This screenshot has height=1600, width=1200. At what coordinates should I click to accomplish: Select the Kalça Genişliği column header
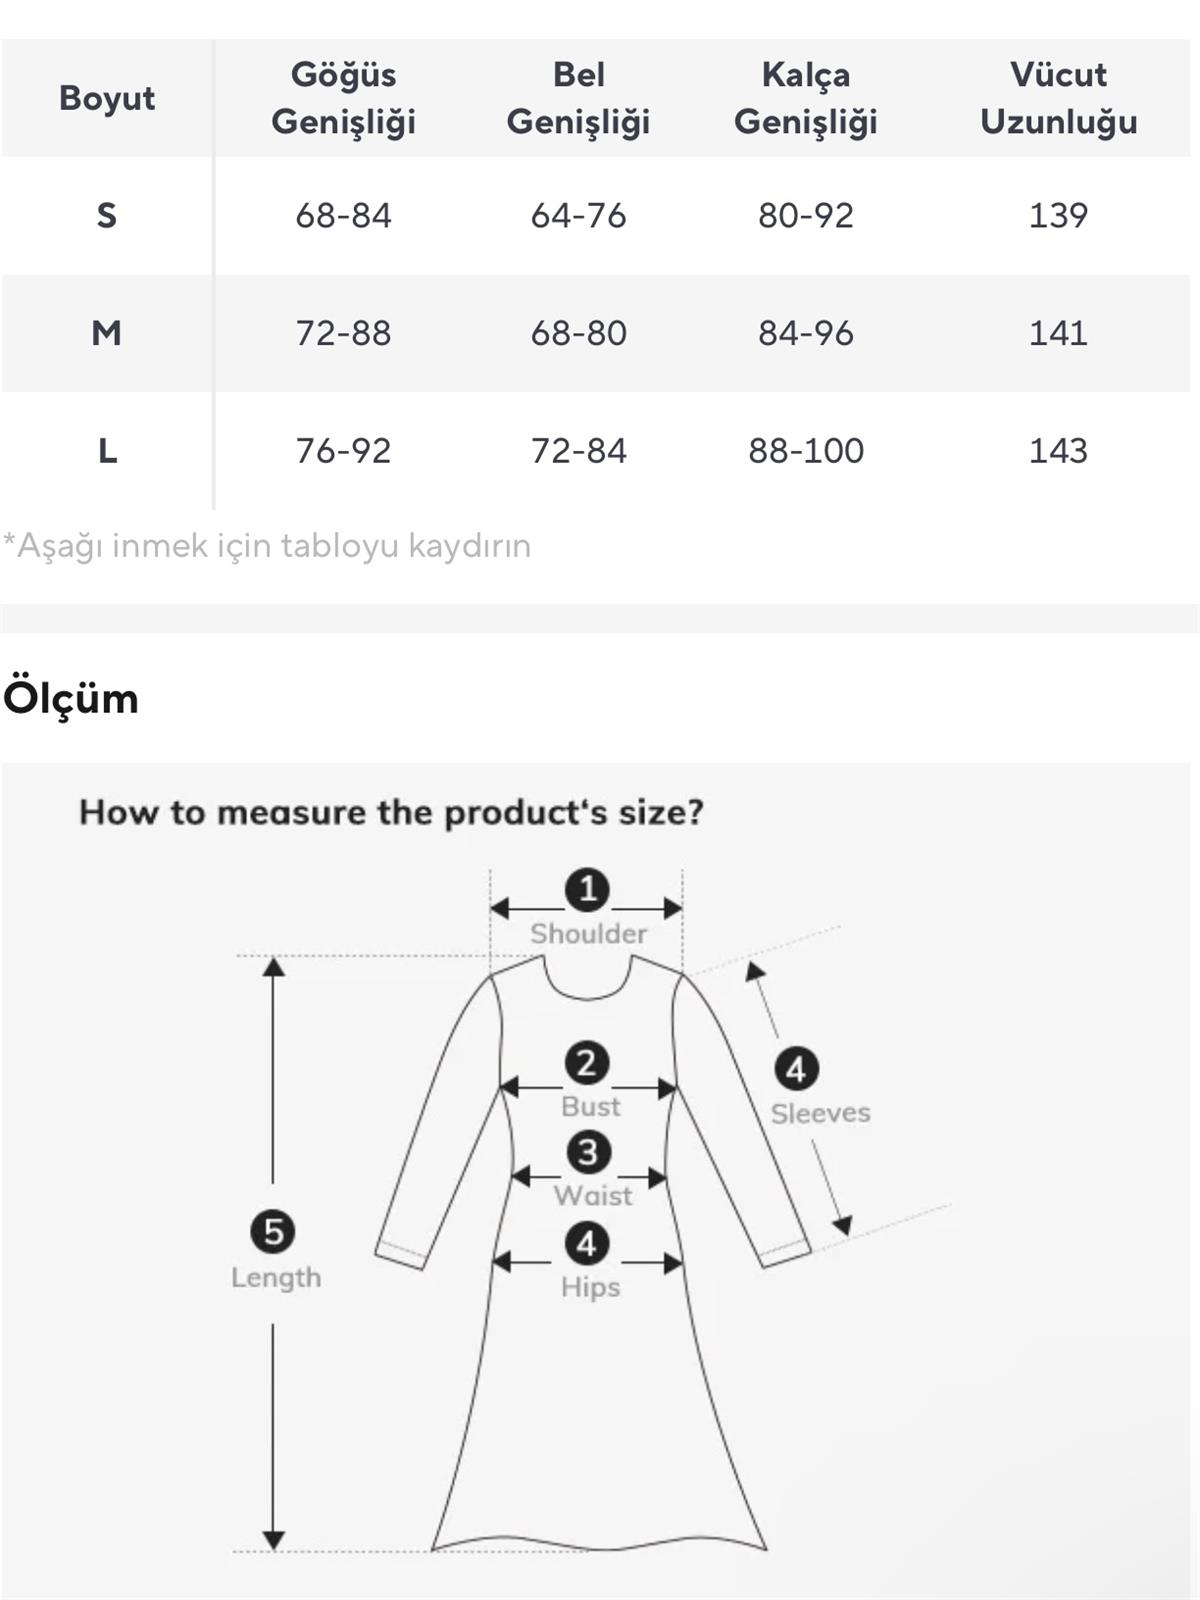click(805, 98)
